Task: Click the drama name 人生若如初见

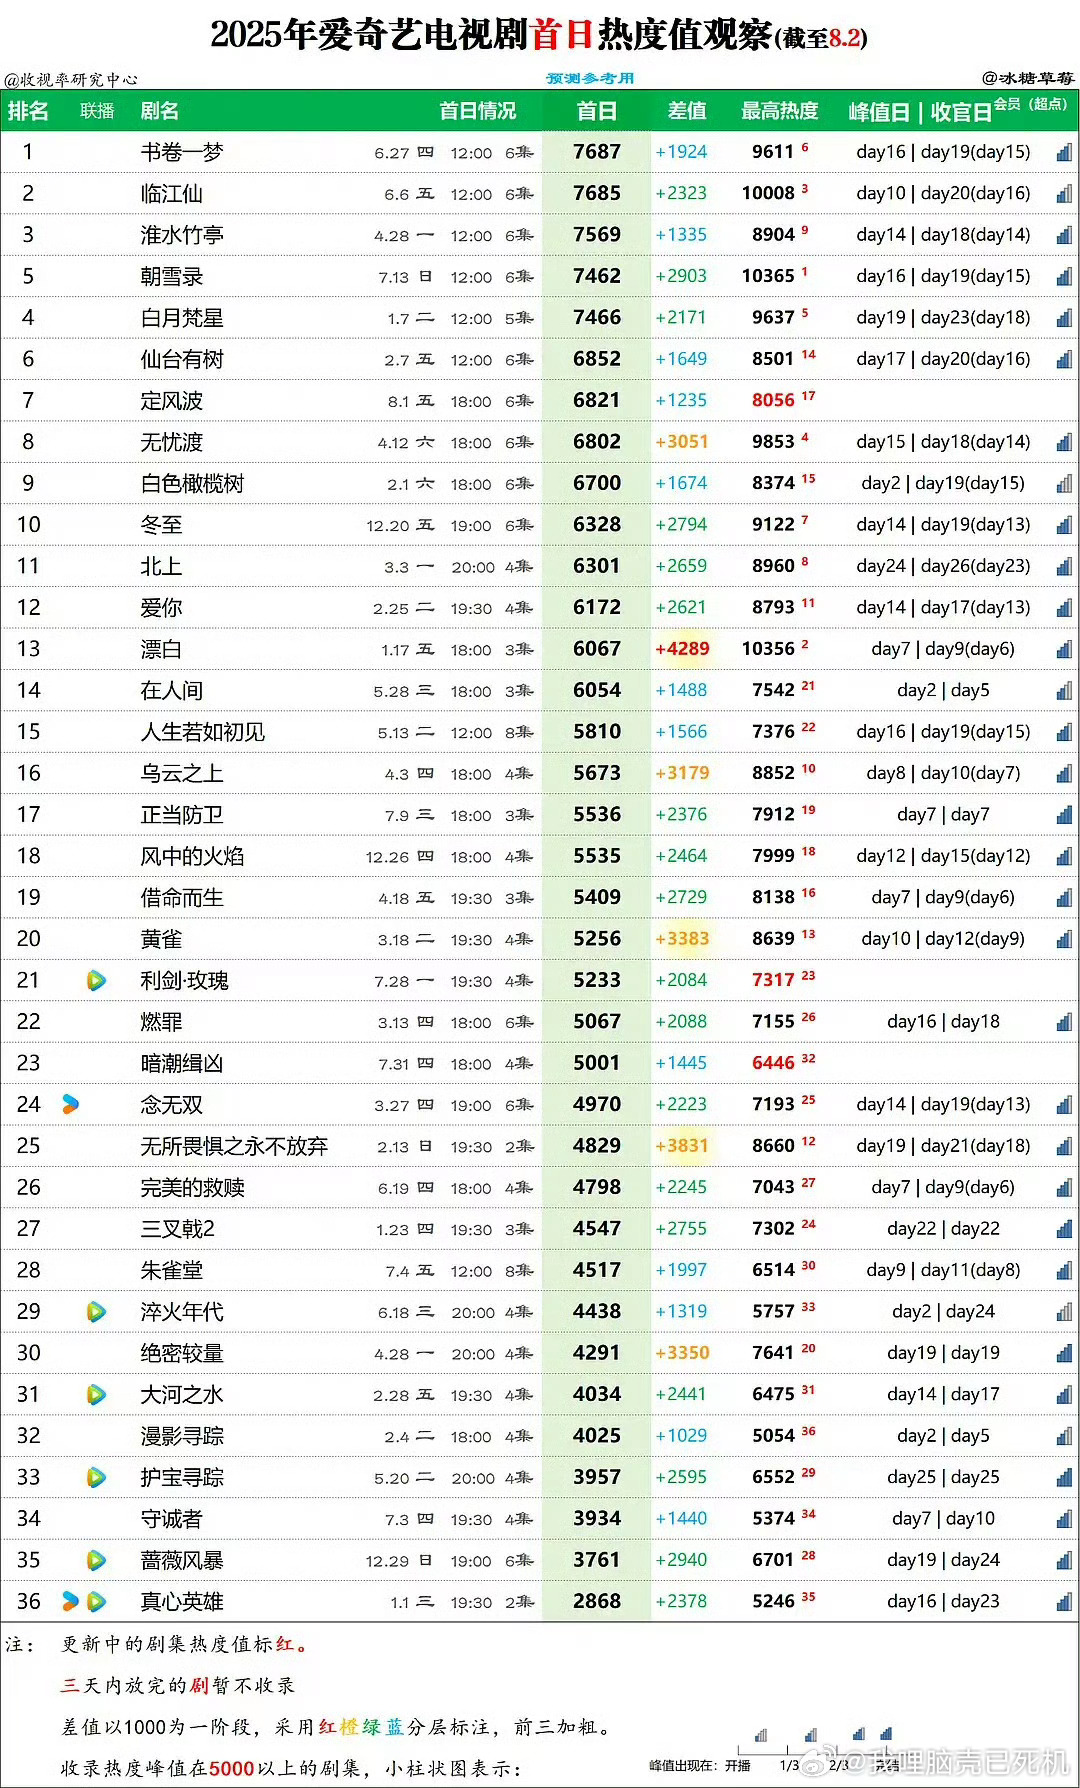Action: (x=203, y=732)
